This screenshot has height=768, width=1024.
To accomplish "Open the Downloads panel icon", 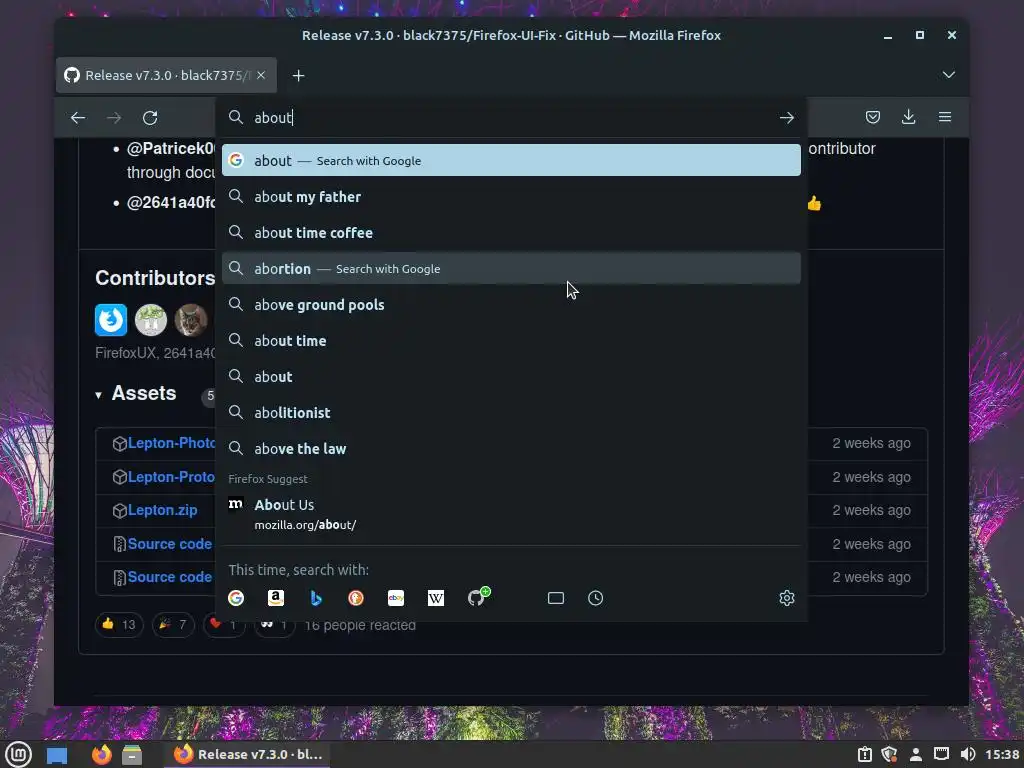I will tap(908, 118).
